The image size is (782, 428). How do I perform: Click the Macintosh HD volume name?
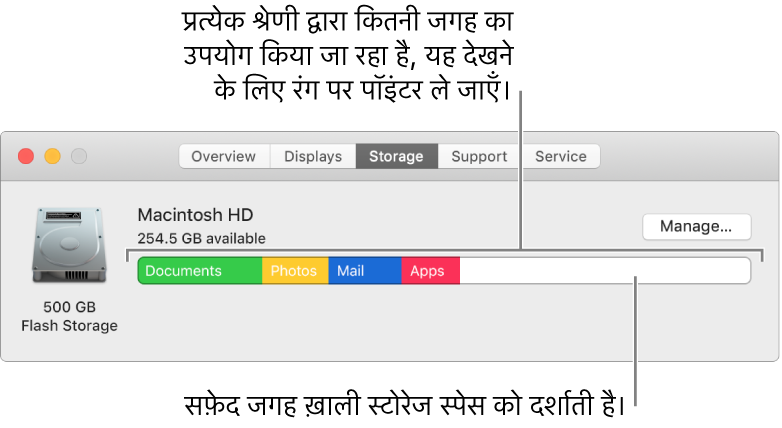click(x=195, y=215)
